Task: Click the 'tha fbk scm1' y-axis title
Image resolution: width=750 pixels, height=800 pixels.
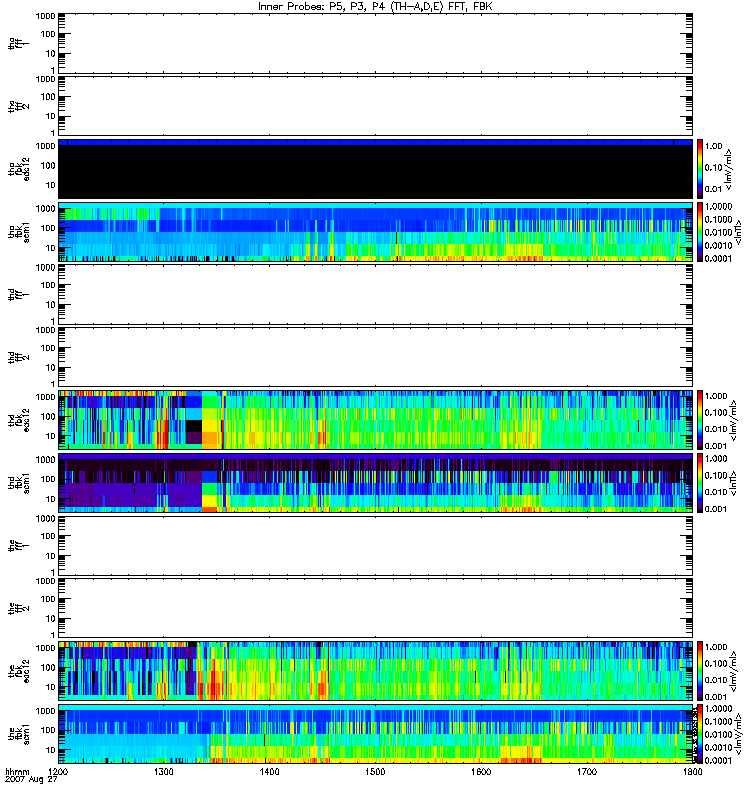Action: (19, 232)
